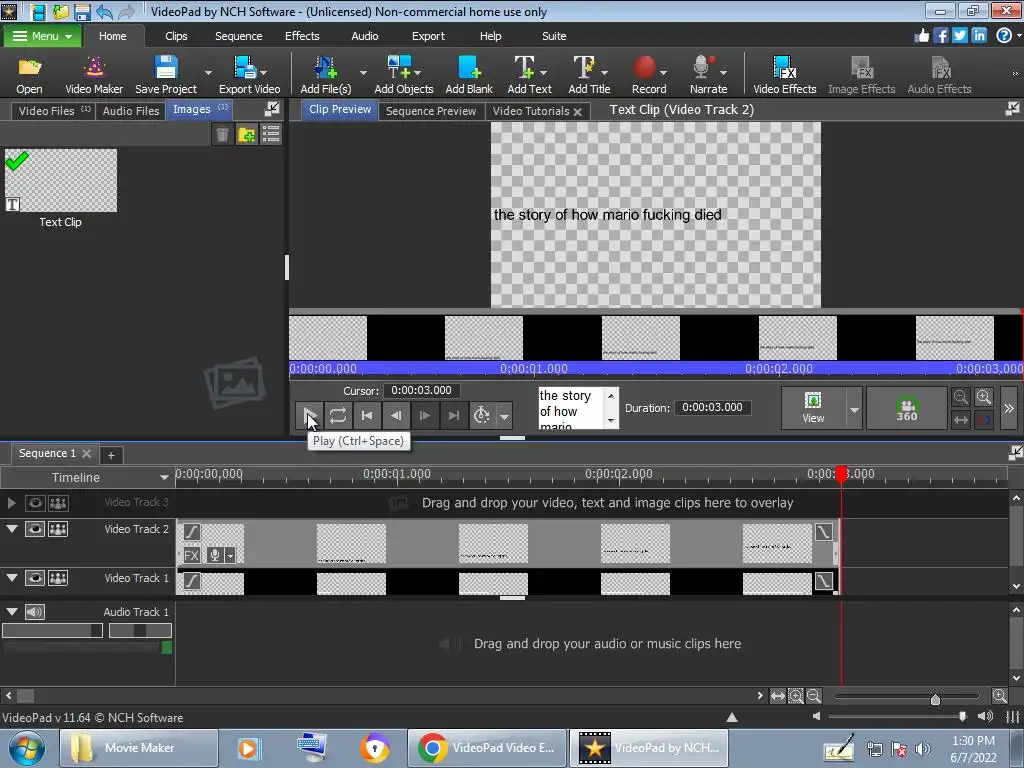Open the Clips ribbon tab
1024x768 pixels.
coord(176,36)
